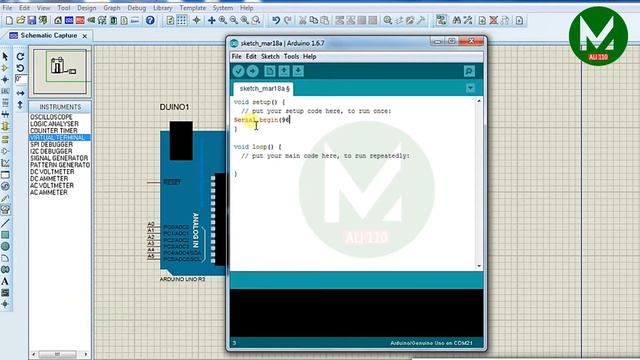The width and height of the screenshot is (640, 360).
Task: Open a sketch with the up-arrow icon
Action: coord(284,71)
